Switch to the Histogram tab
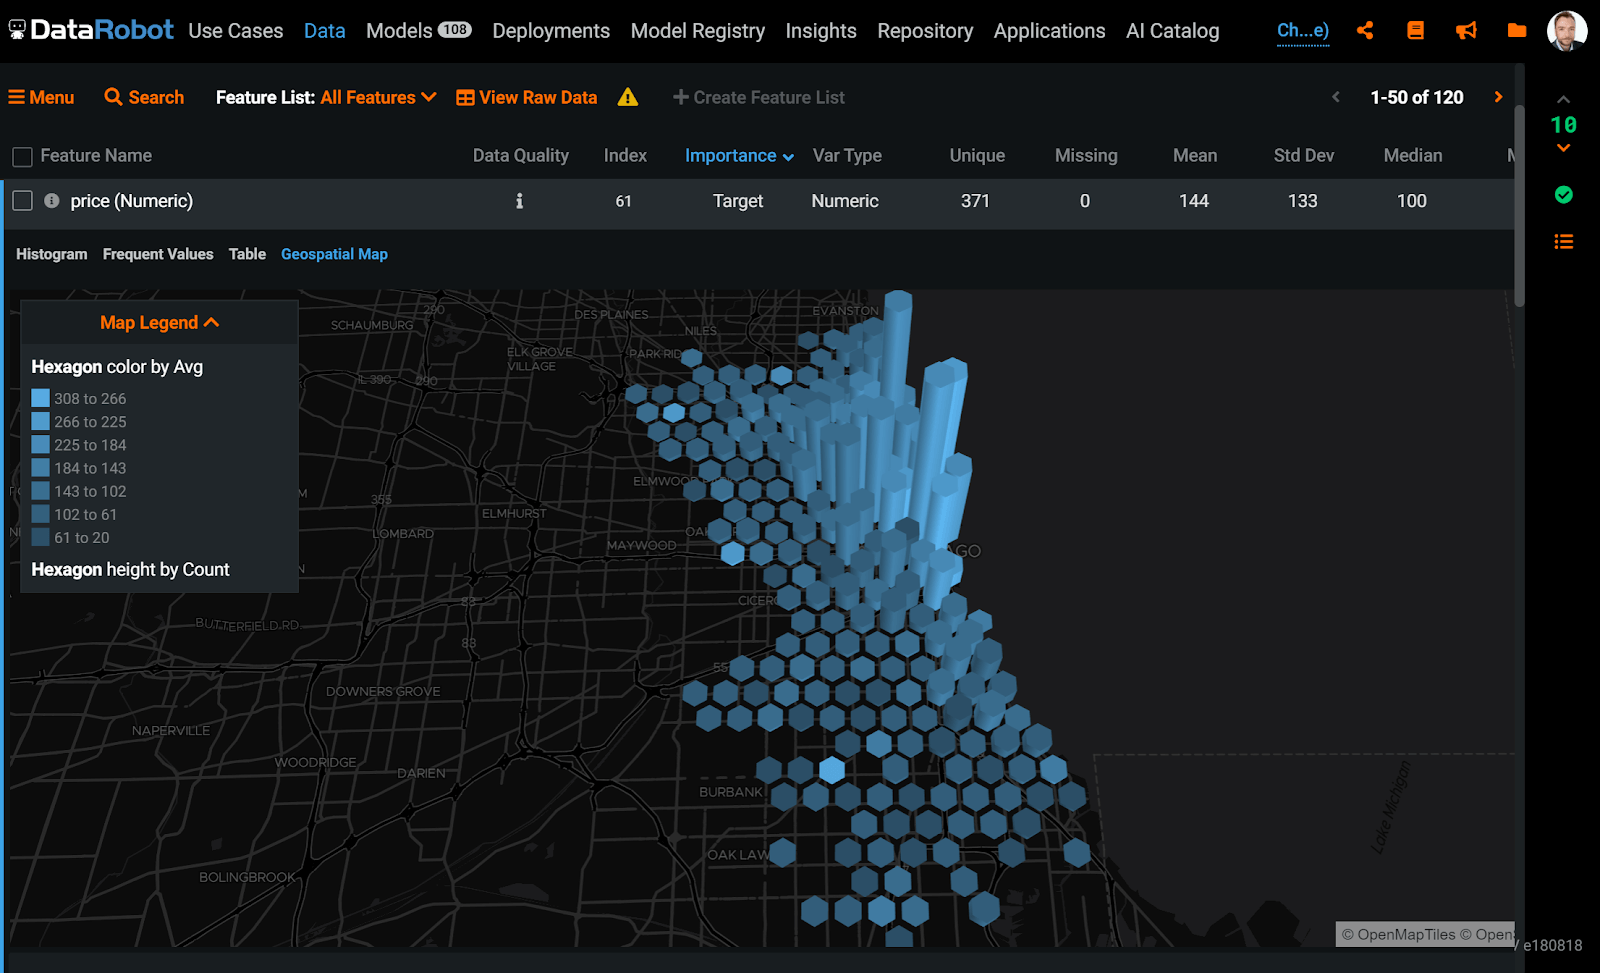Viewport: 1600px width, 973px height. click(x=51, y=254)
